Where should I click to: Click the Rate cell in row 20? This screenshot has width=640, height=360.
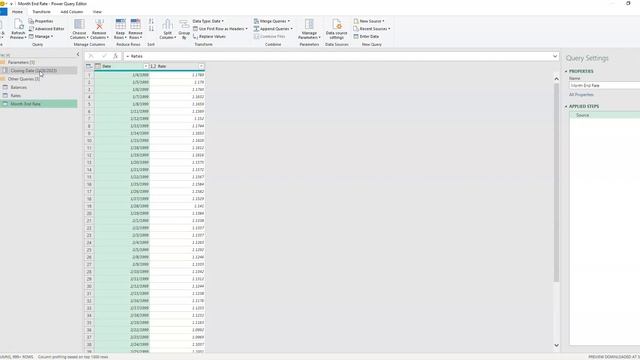pos(177,213)
